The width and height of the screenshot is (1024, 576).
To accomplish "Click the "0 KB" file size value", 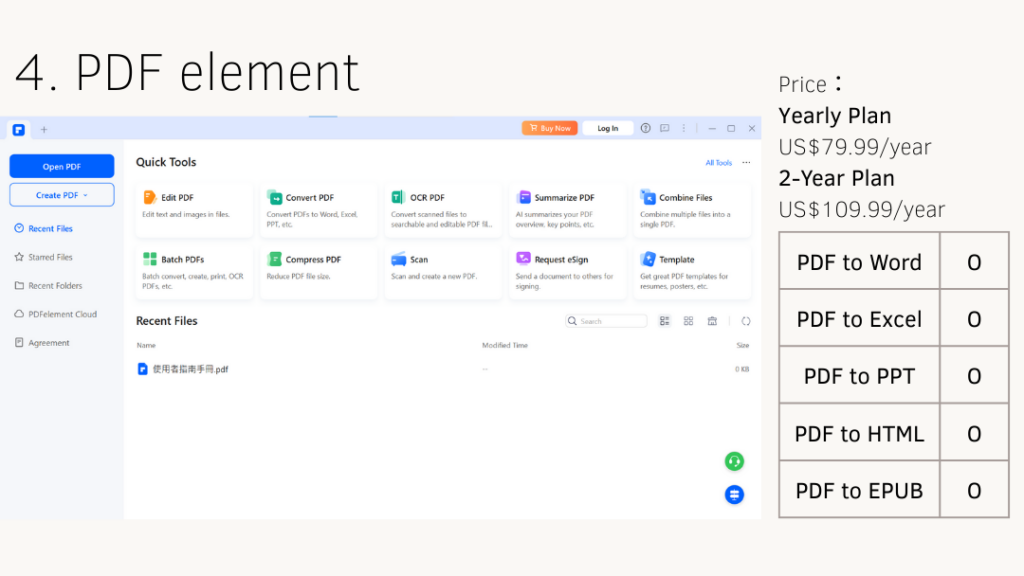I will (x=742, y=370).
